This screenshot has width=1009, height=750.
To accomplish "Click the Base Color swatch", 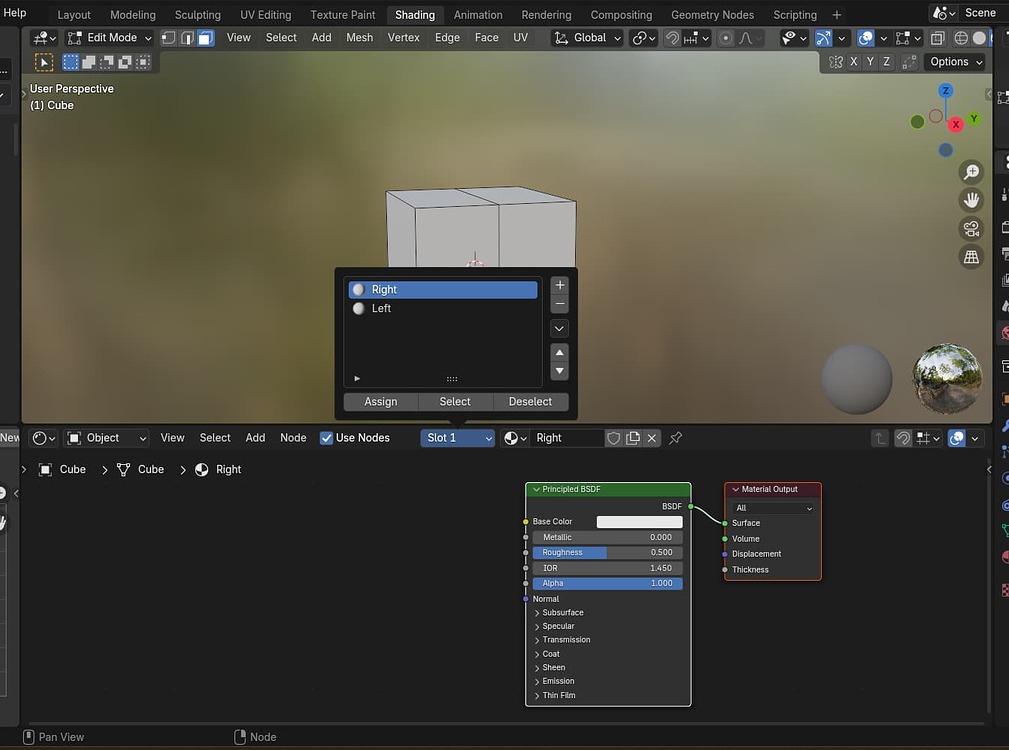I will (x=639, y=521).
